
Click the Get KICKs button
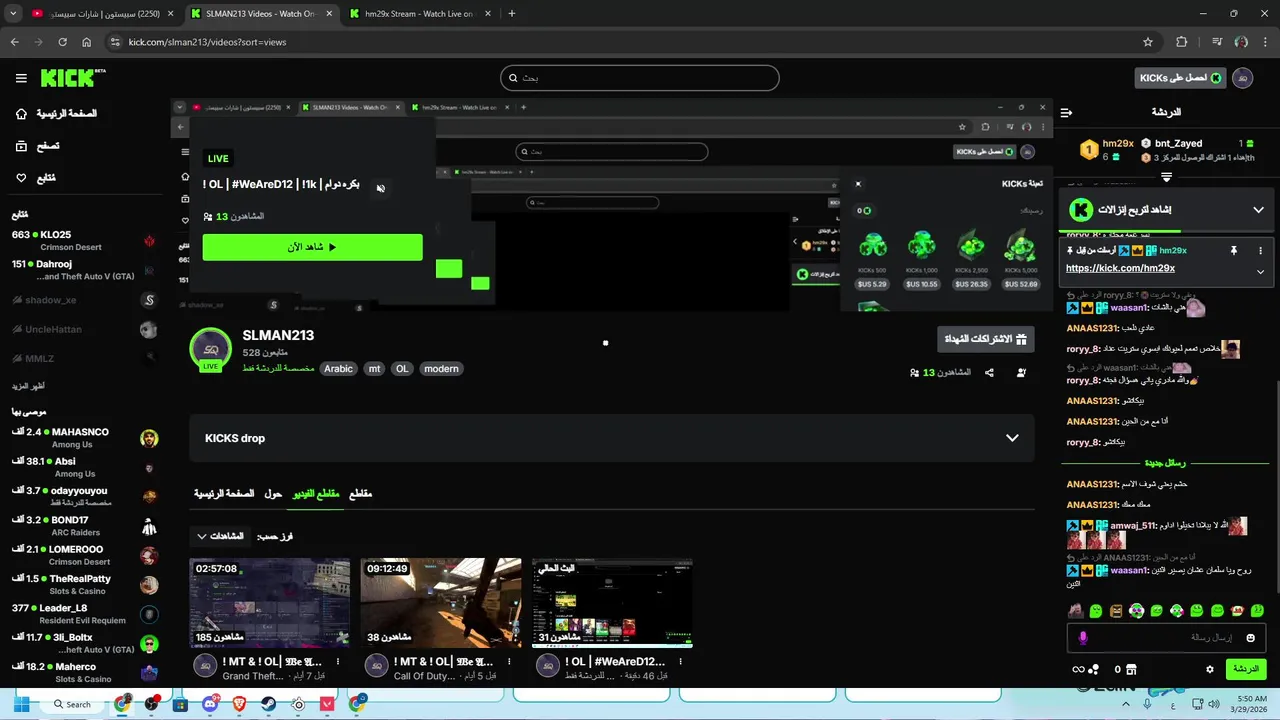tap(1180, 78)
